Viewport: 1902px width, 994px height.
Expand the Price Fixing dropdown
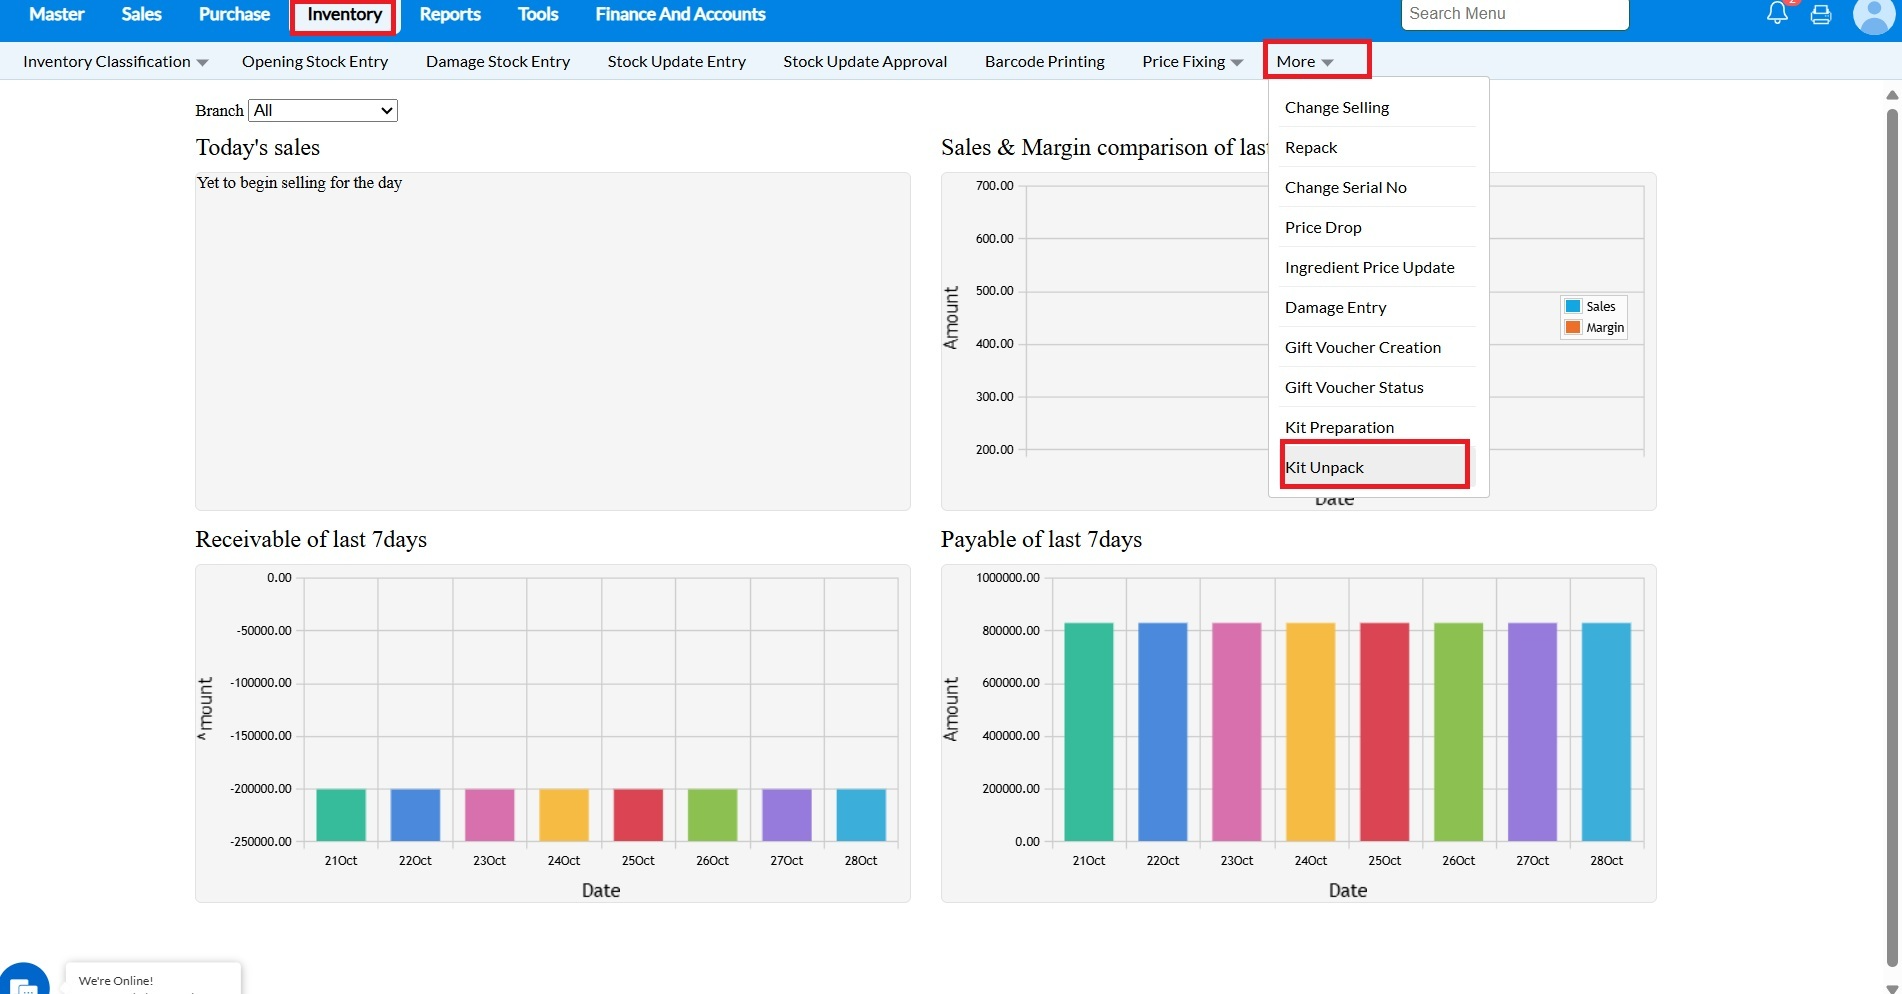[1192, 62]
